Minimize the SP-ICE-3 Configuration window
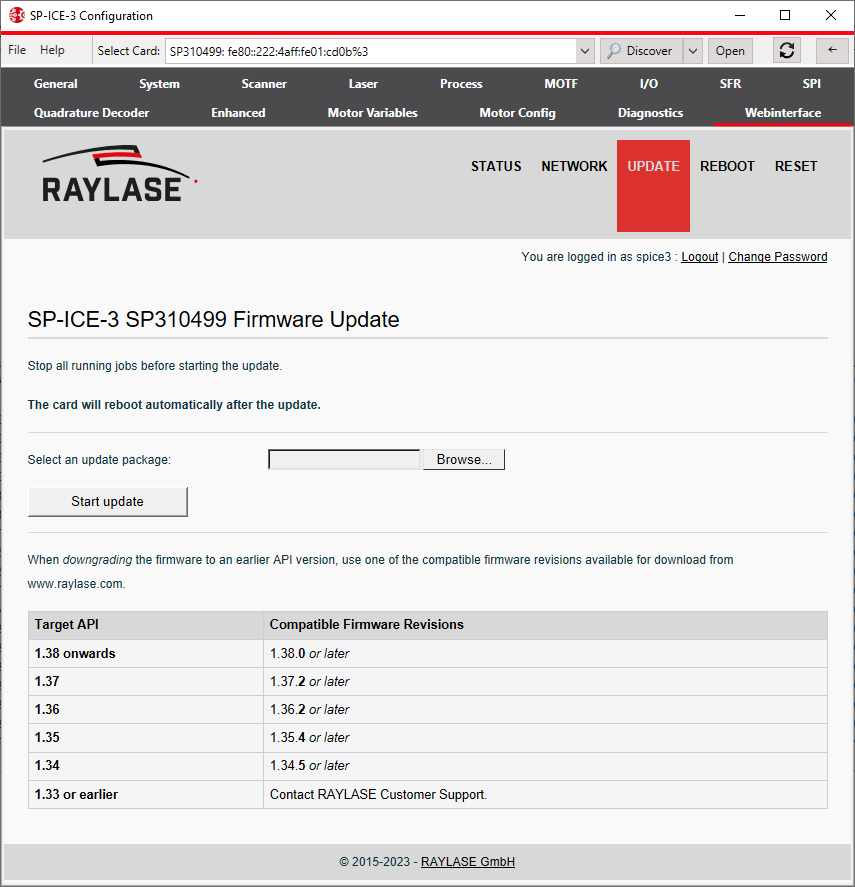The height and width of the screenshot is (887, 855). tap(740, 15)
